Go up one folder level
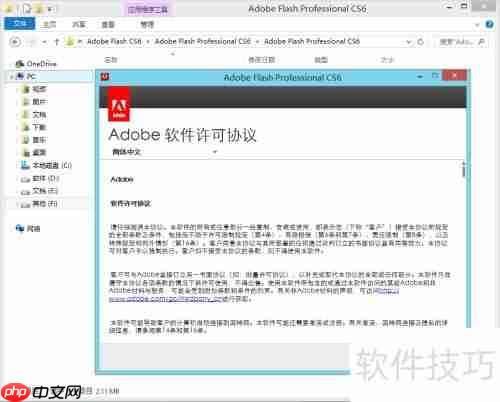 [x=56, y=42]
